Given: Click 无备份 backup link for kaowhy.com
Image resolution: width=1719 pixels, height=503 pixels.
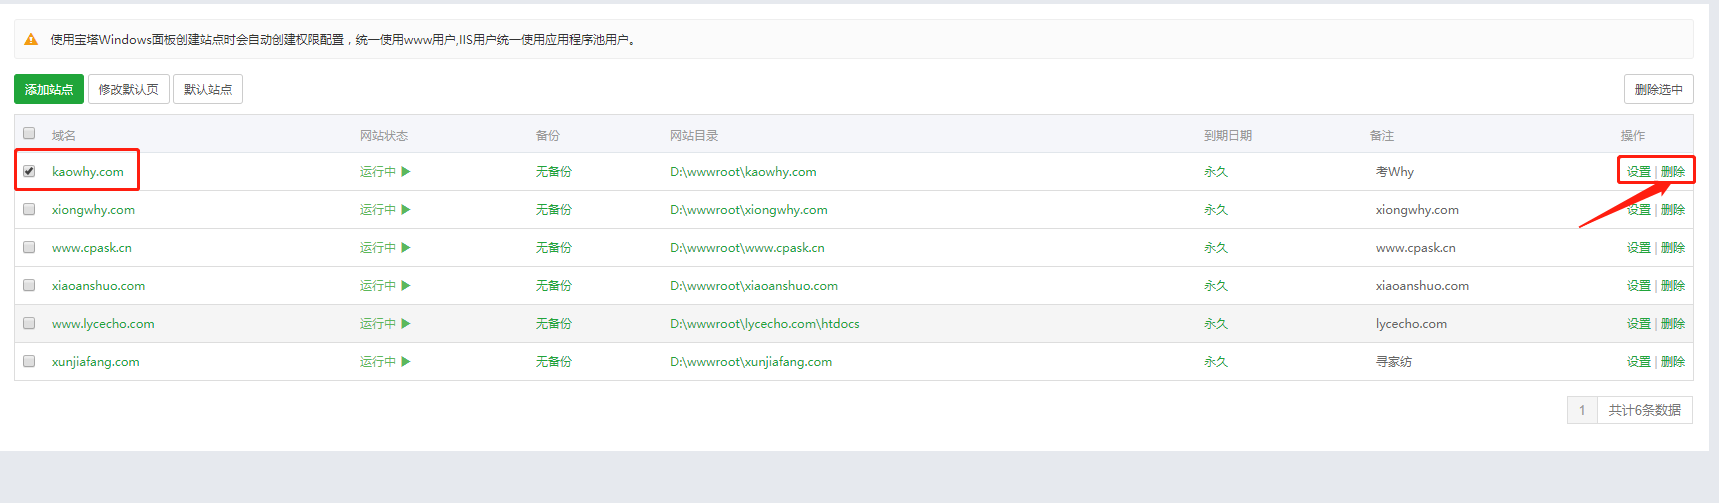Looking at the screenshot, I should 553,172.
